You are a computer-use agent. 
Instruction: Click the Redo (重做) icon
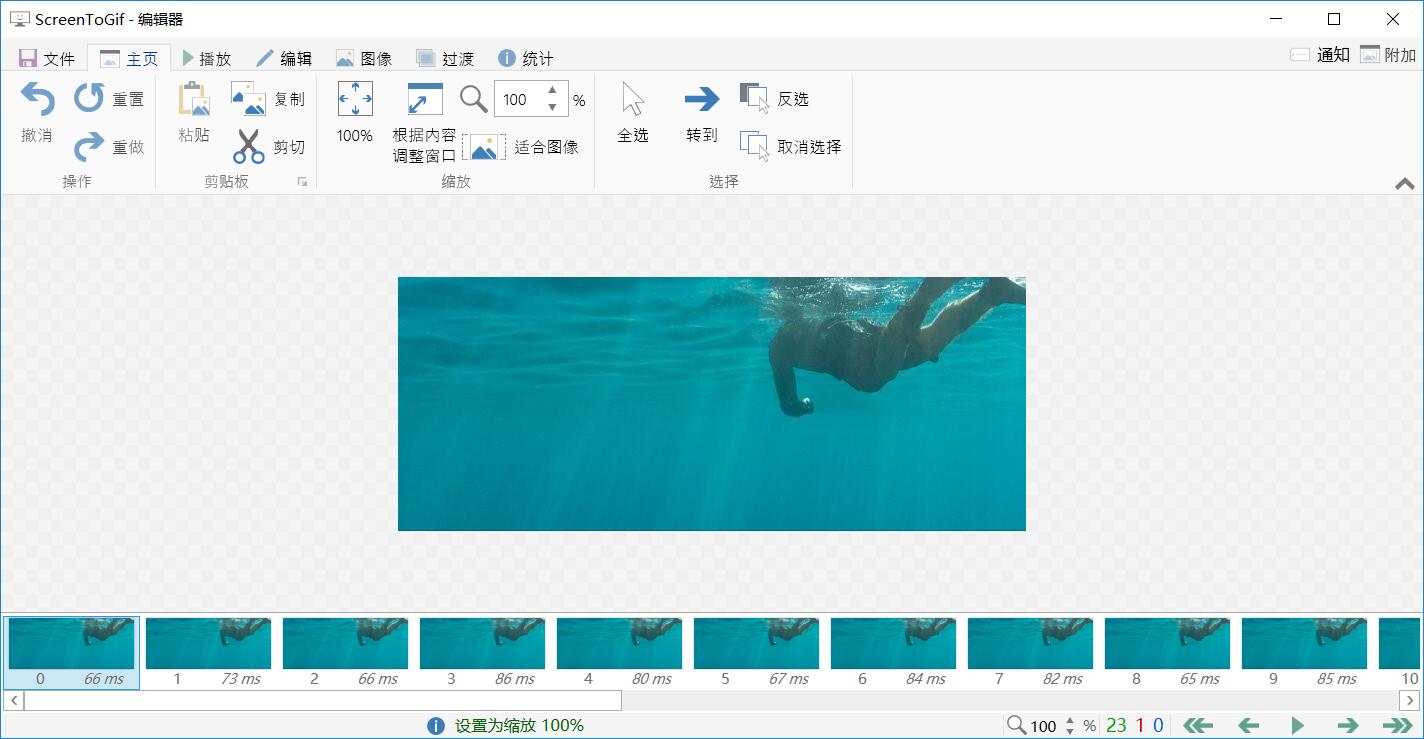[x=89, y=147]
